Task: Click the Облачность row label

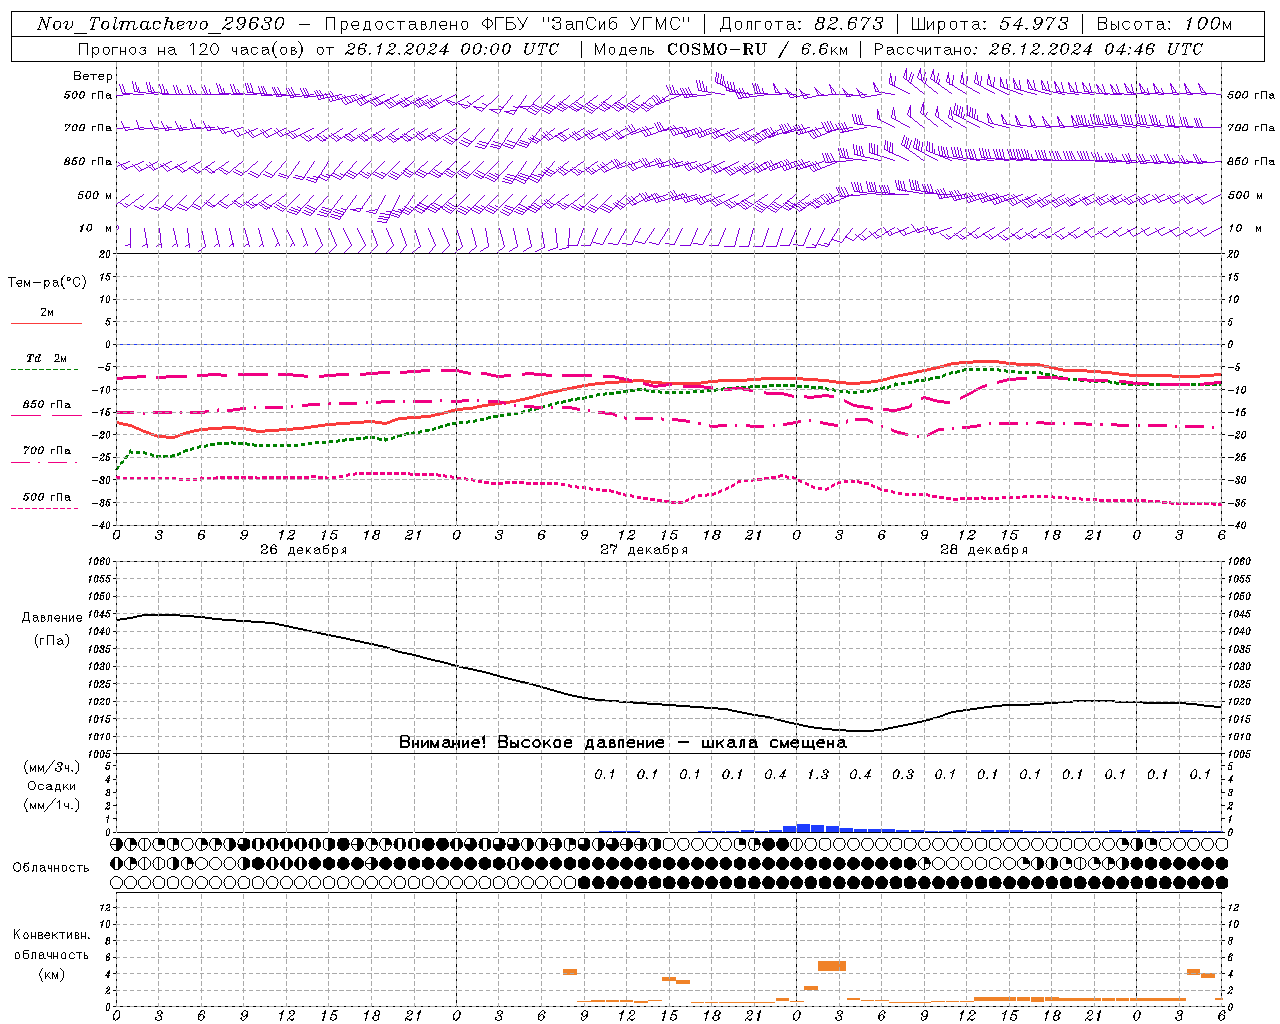Action: pyautogui.click(x=51, y=868)
